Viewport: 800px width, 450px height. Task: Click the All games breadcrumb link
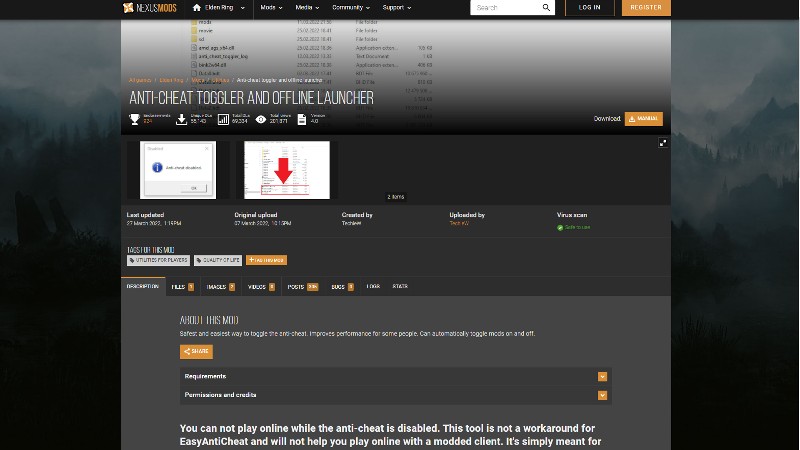140,81
